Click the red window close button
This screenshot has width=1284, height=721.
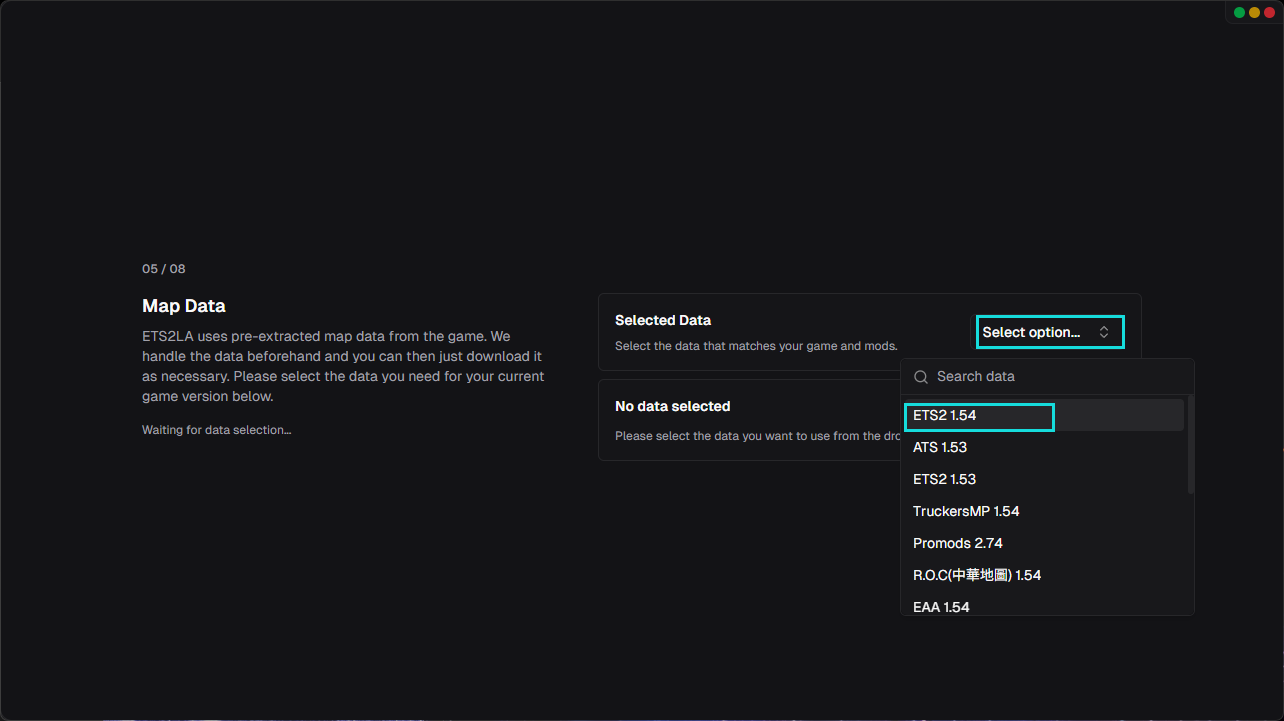(1269, 13)
